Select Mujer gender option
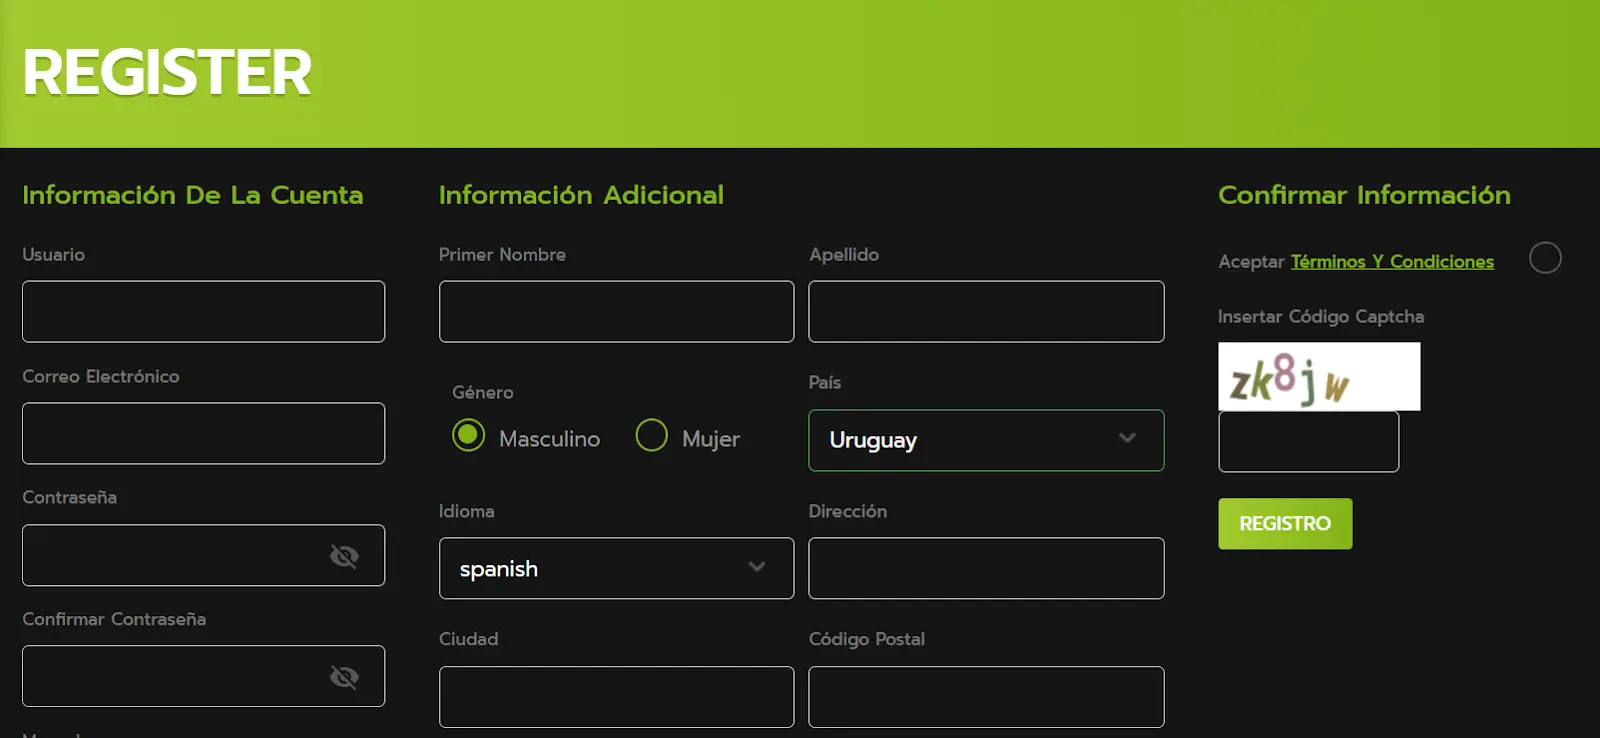This screenshot has width=1600, height=738. [651, 436]
